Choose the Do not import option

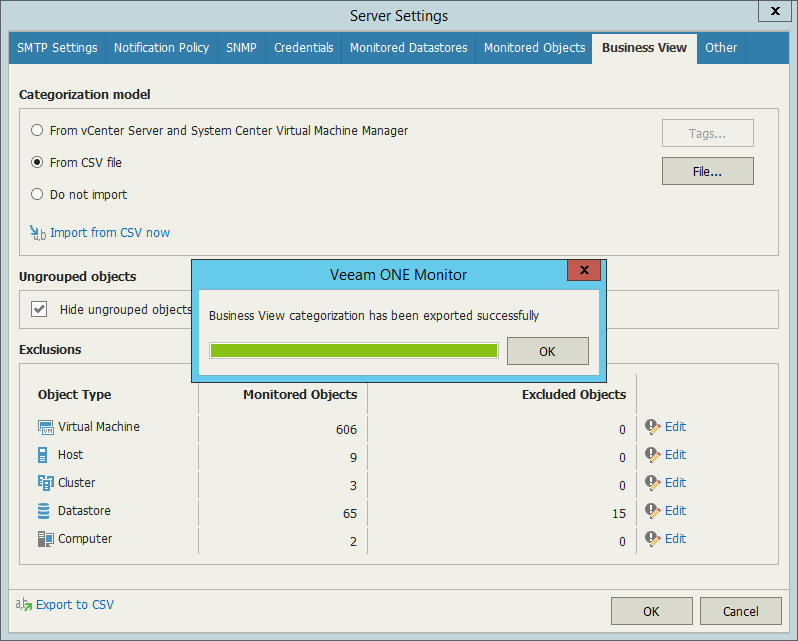(37, 194)
